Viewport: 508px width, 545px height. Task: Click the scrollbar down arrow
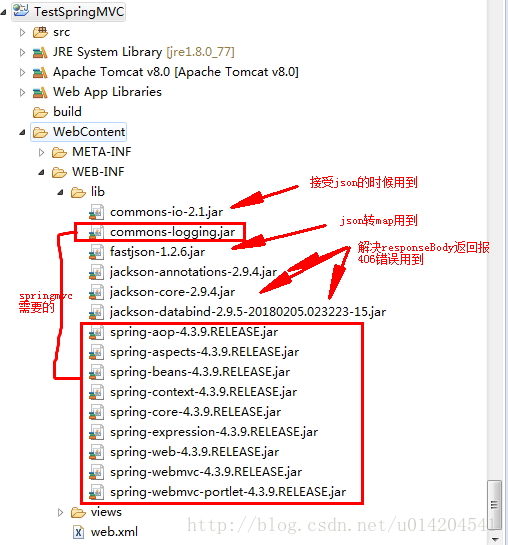pos(494,540)
